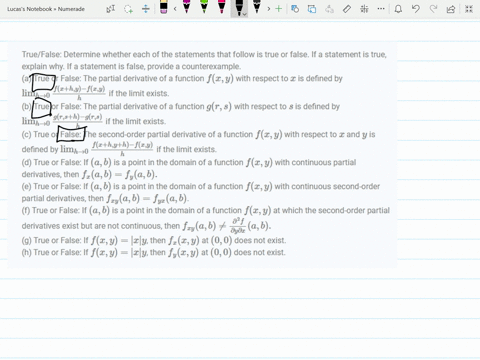This screenshot has height=360, width=480.
Task: Redo the last action
Action: 433,9
